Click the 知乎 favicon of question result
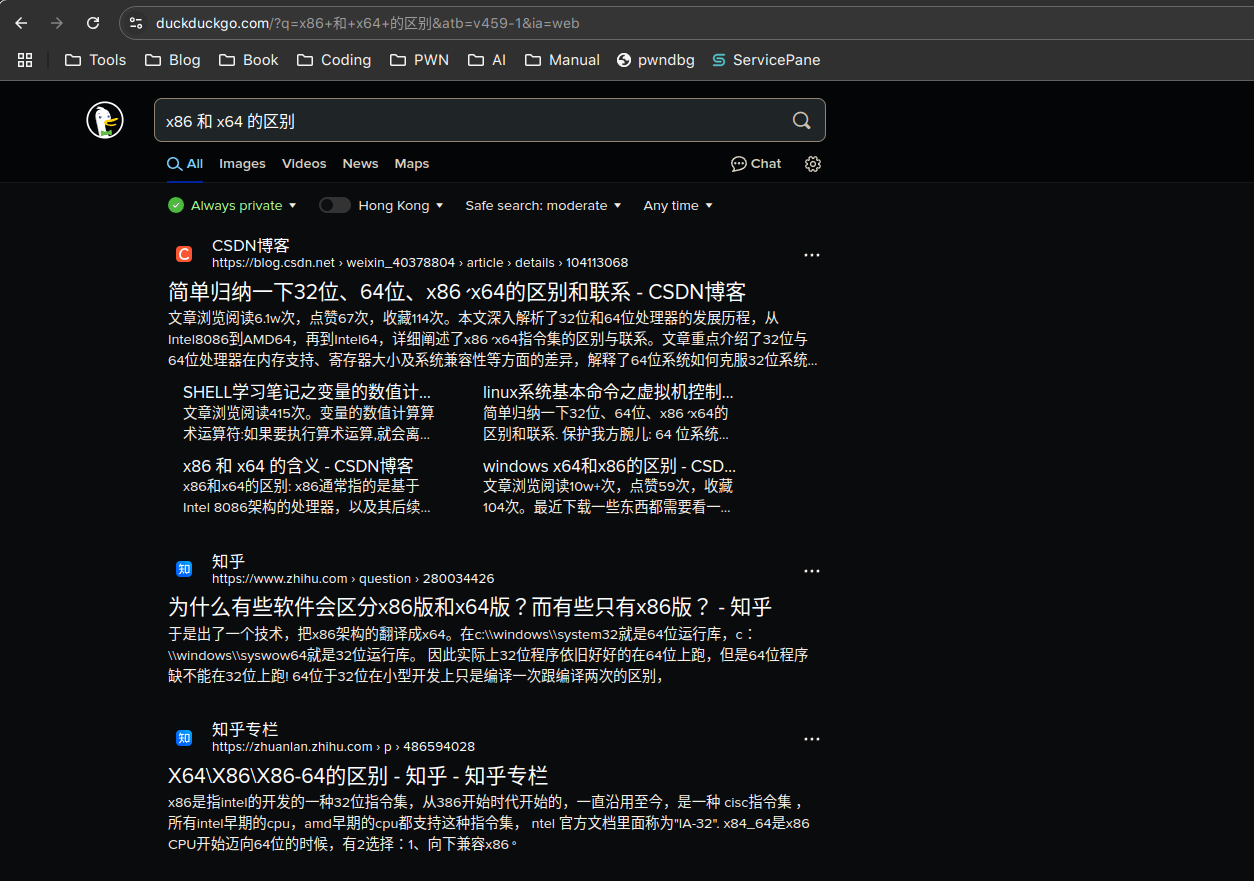Viewport: 1254px width, 881px height. (x=184, y=569)
